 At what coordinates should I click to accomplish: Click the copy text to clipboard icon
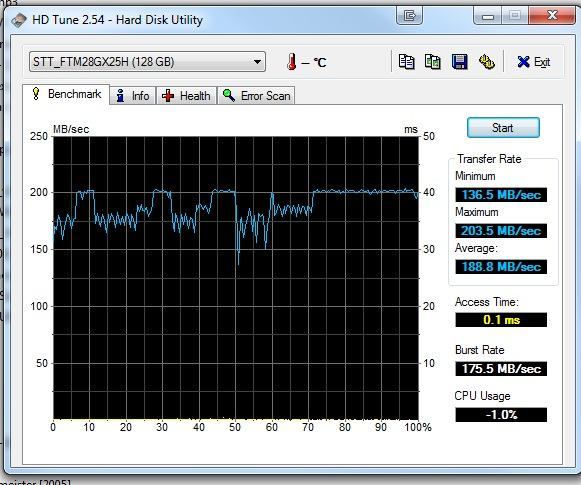click(406, 62)
